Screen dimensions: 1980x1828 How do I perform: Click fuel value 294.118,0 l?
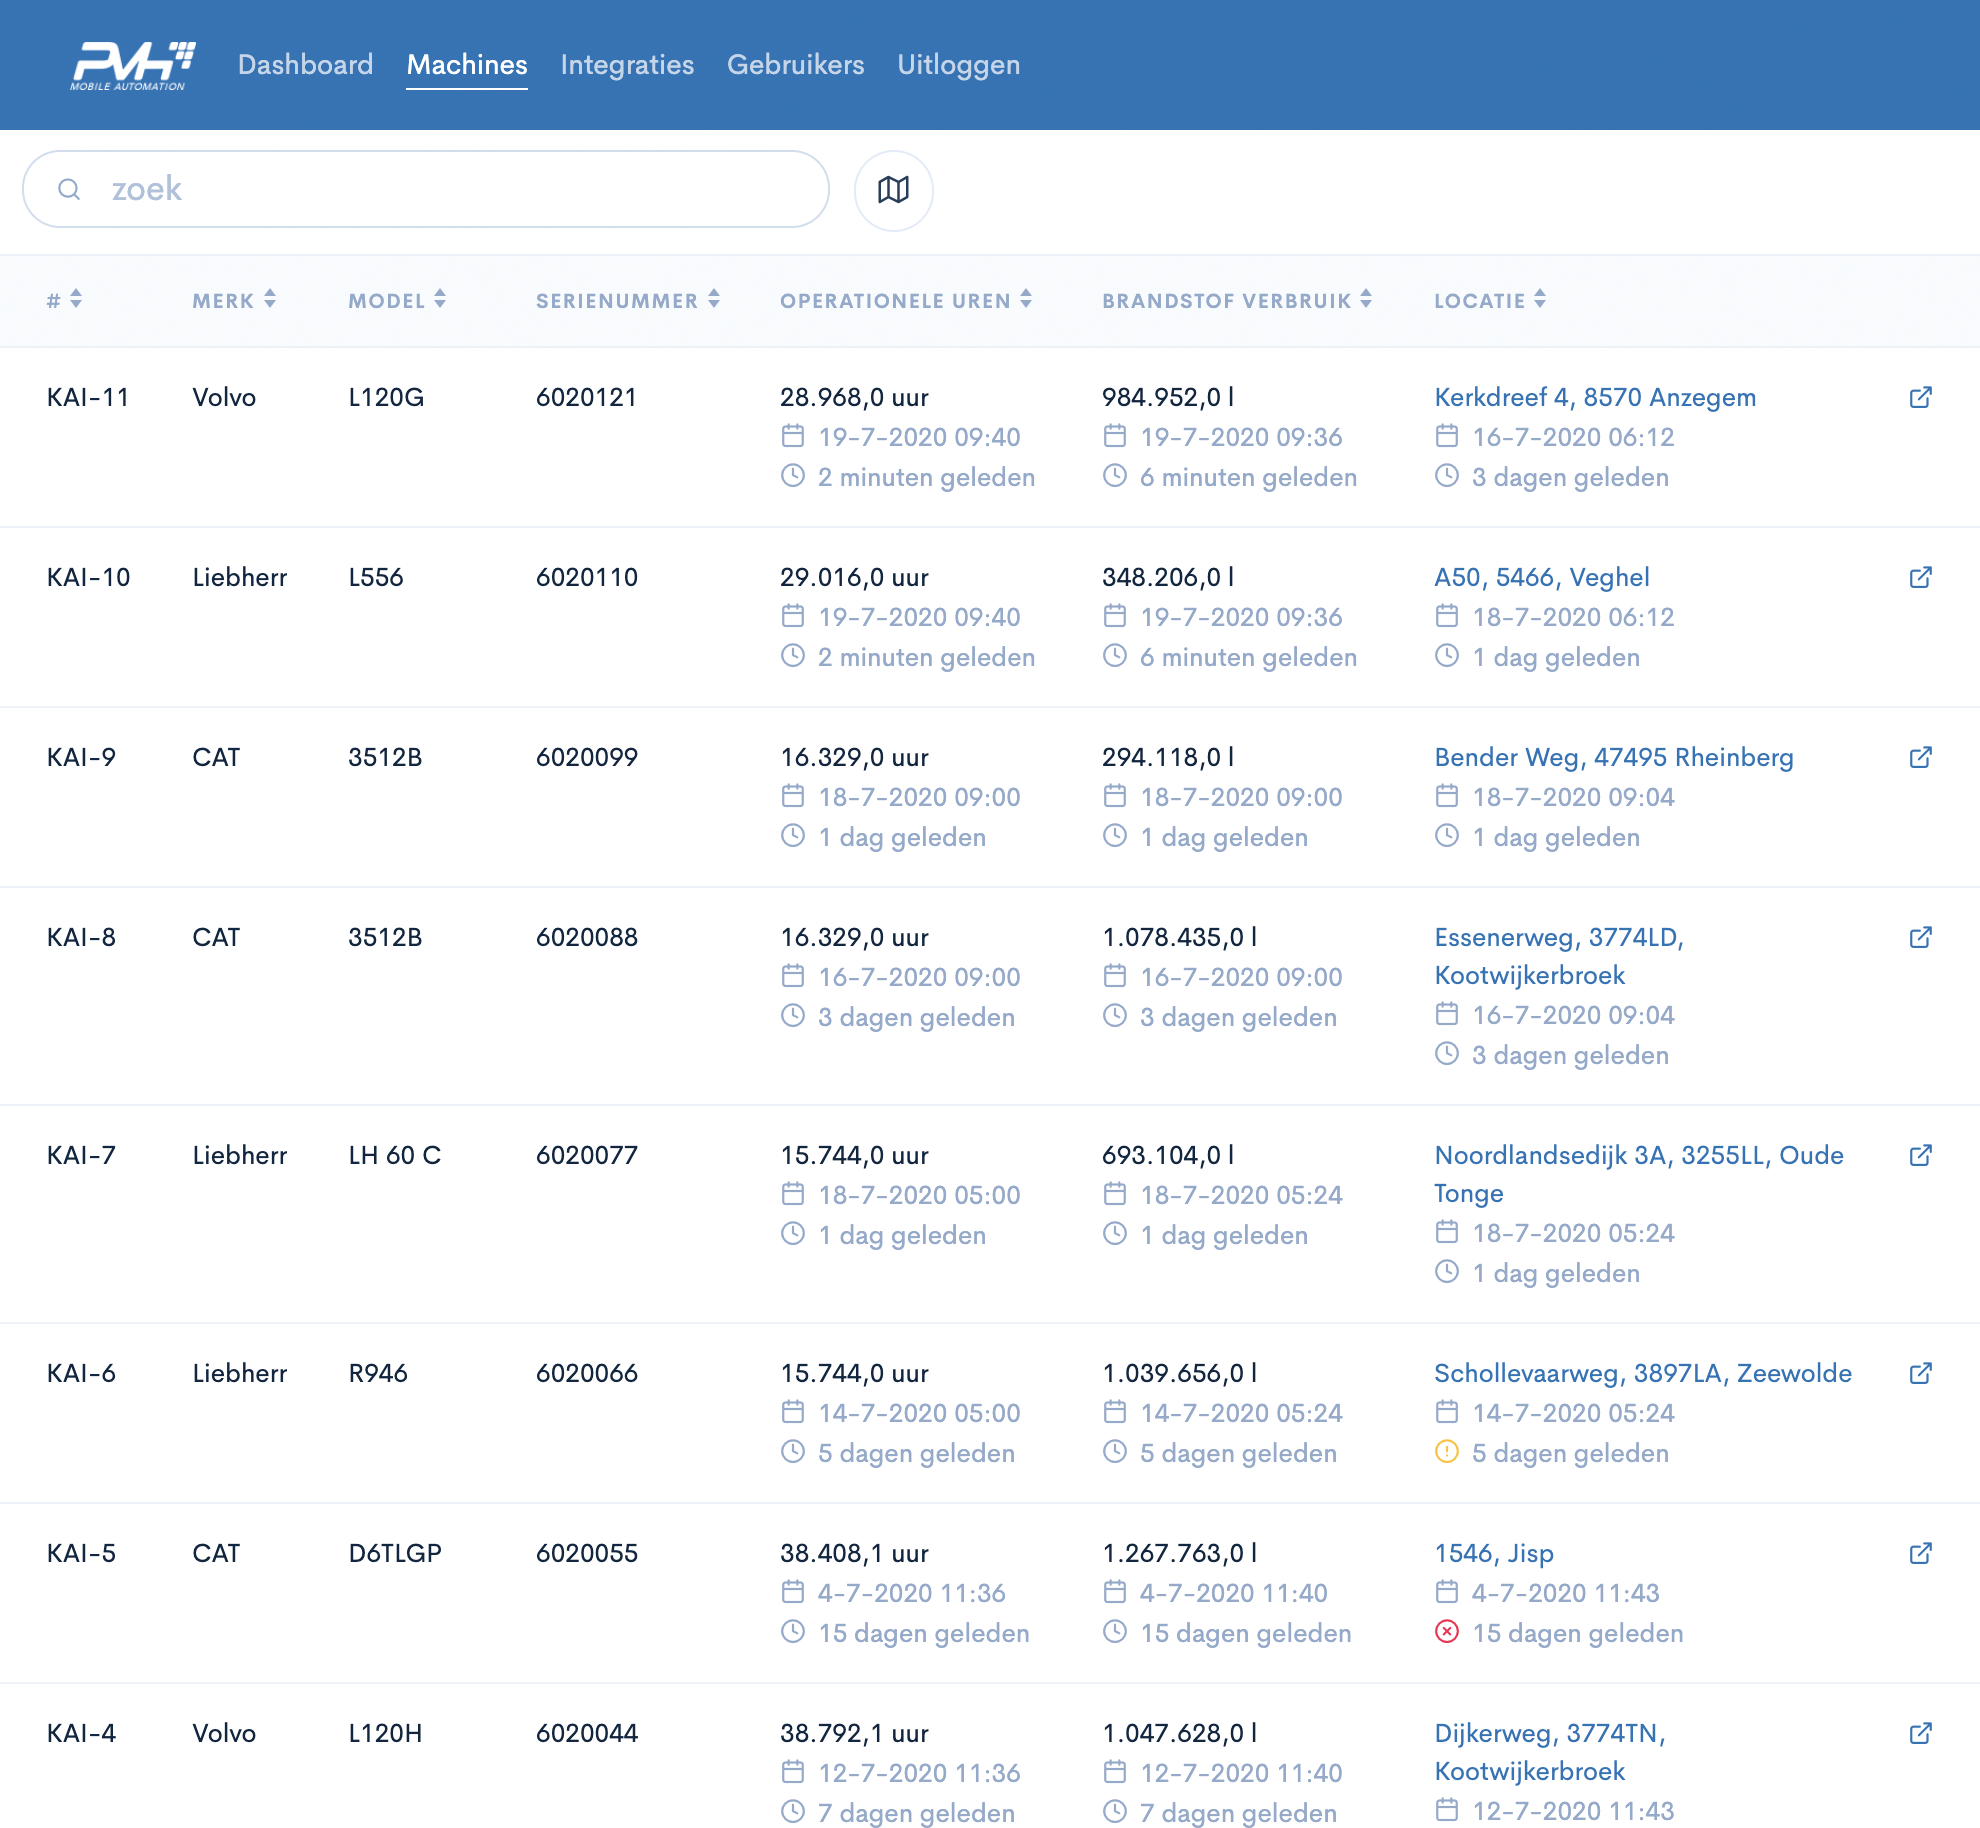click(1168, 758)
